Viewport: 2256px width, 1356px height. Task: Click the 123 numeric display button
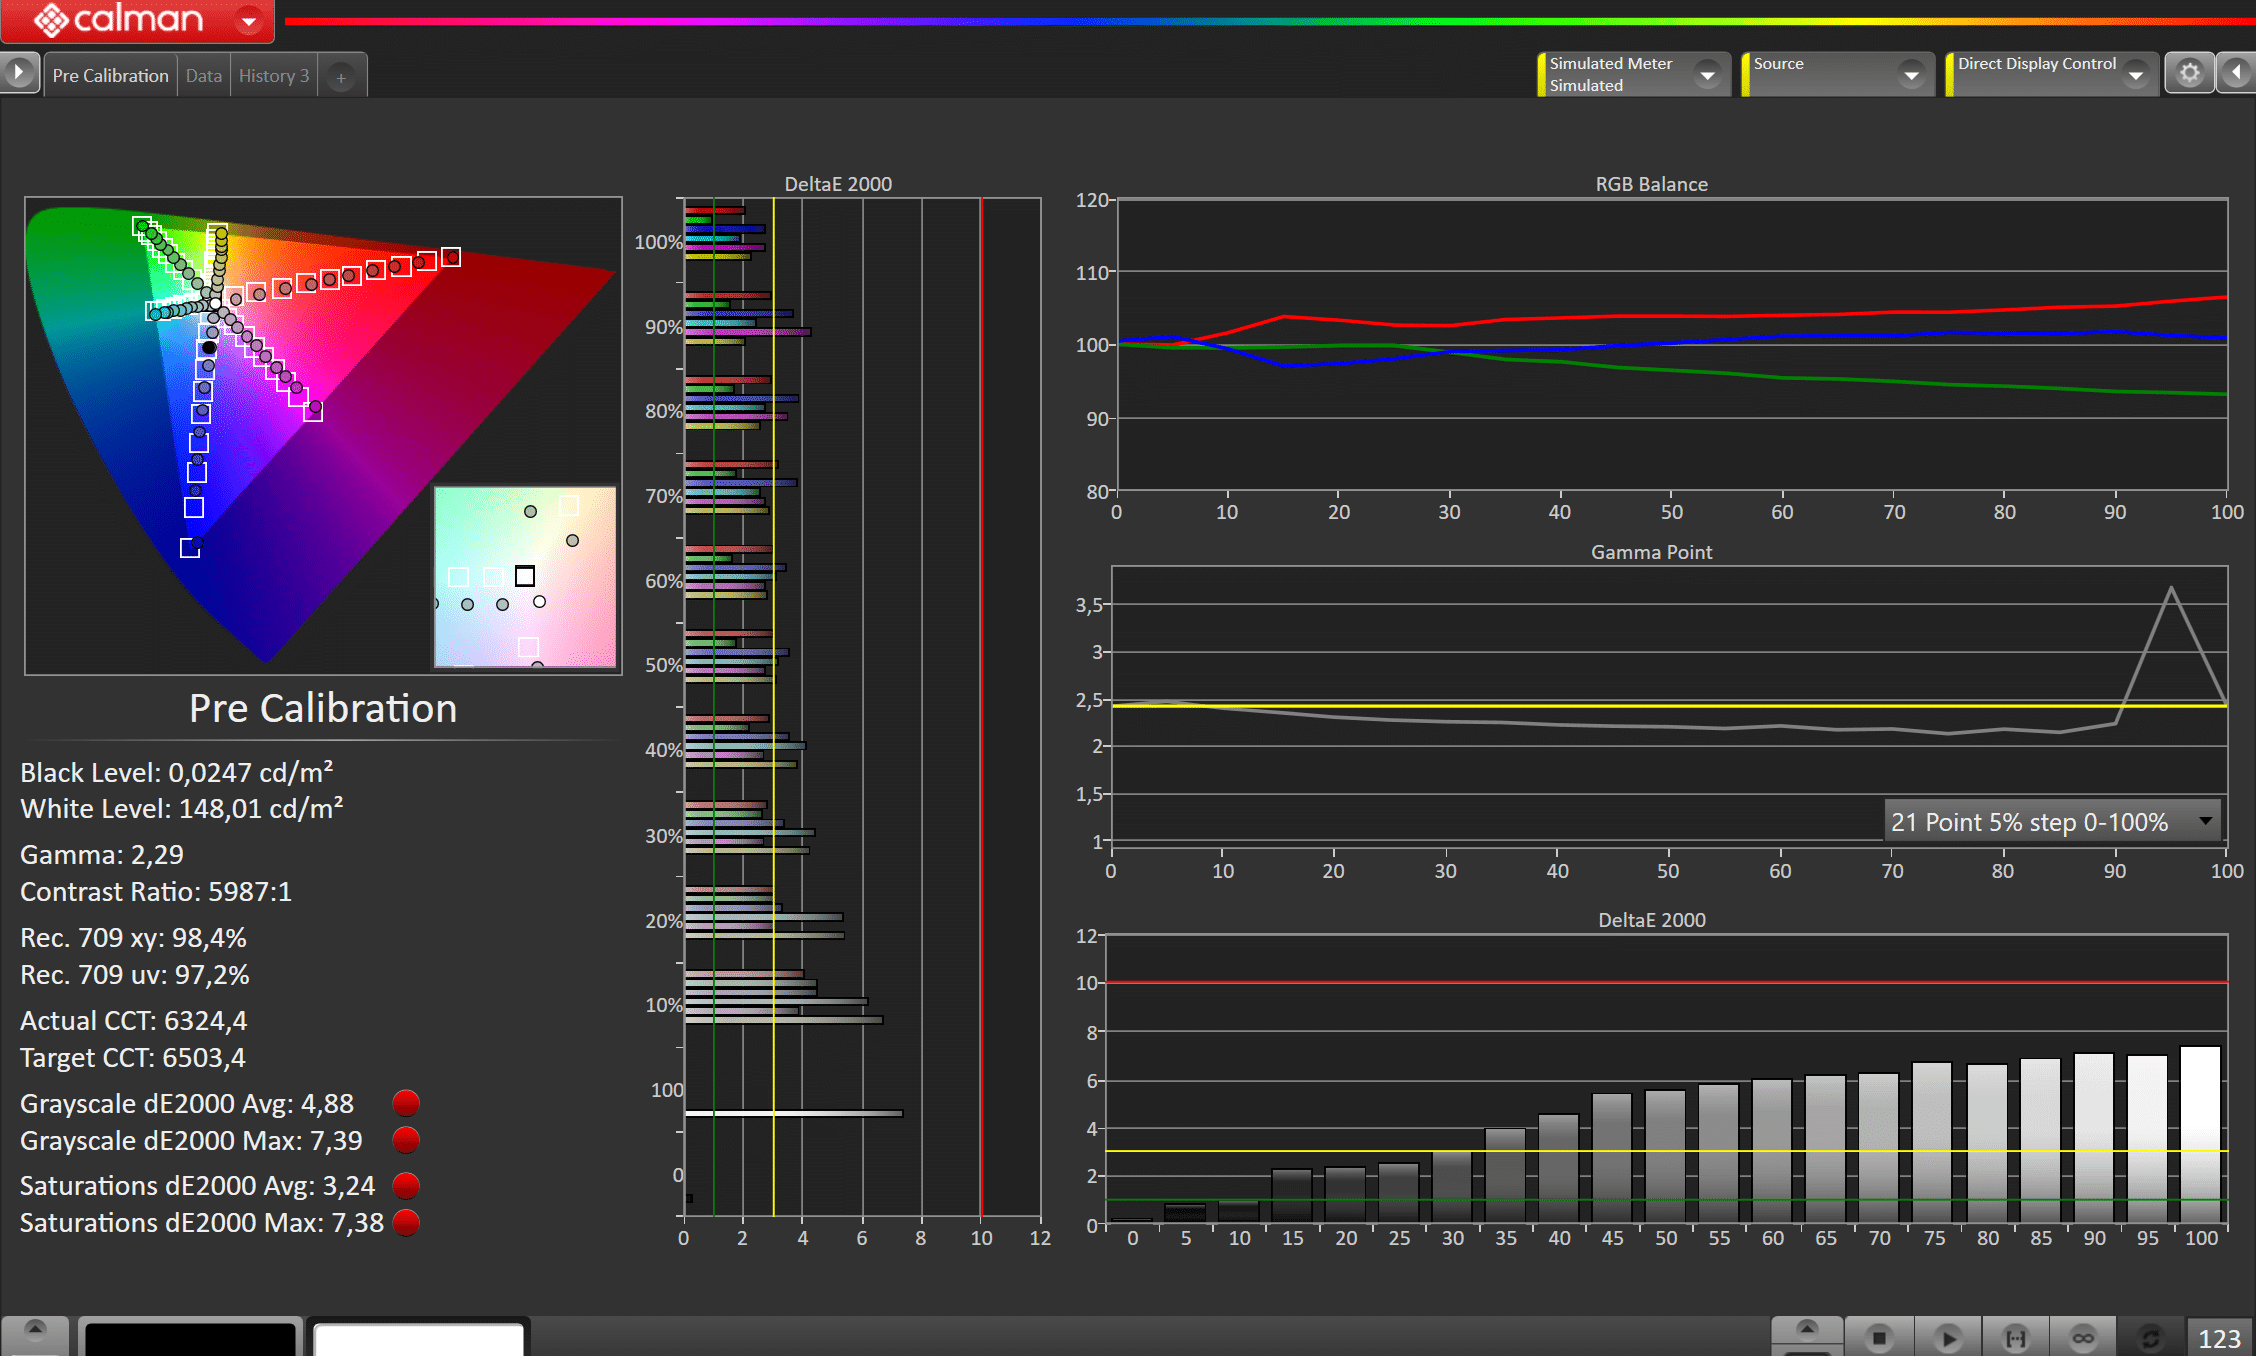2219,1338
